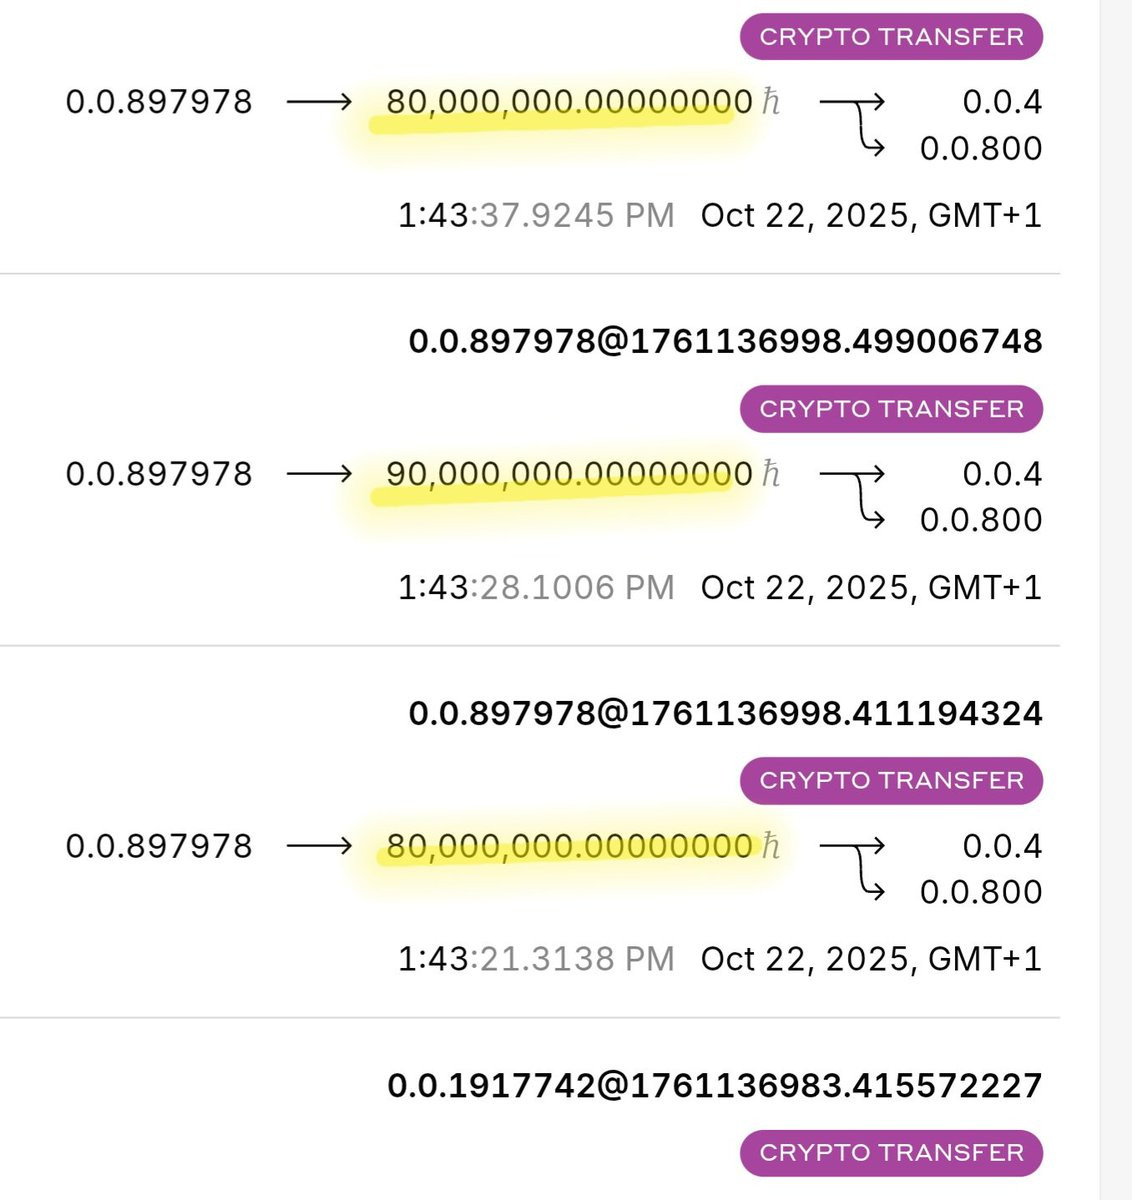Screen dimensions: 1132x1200
Task: Click the right arrow before the 90,000,000 amount
Action: click(x=319, y=474)
